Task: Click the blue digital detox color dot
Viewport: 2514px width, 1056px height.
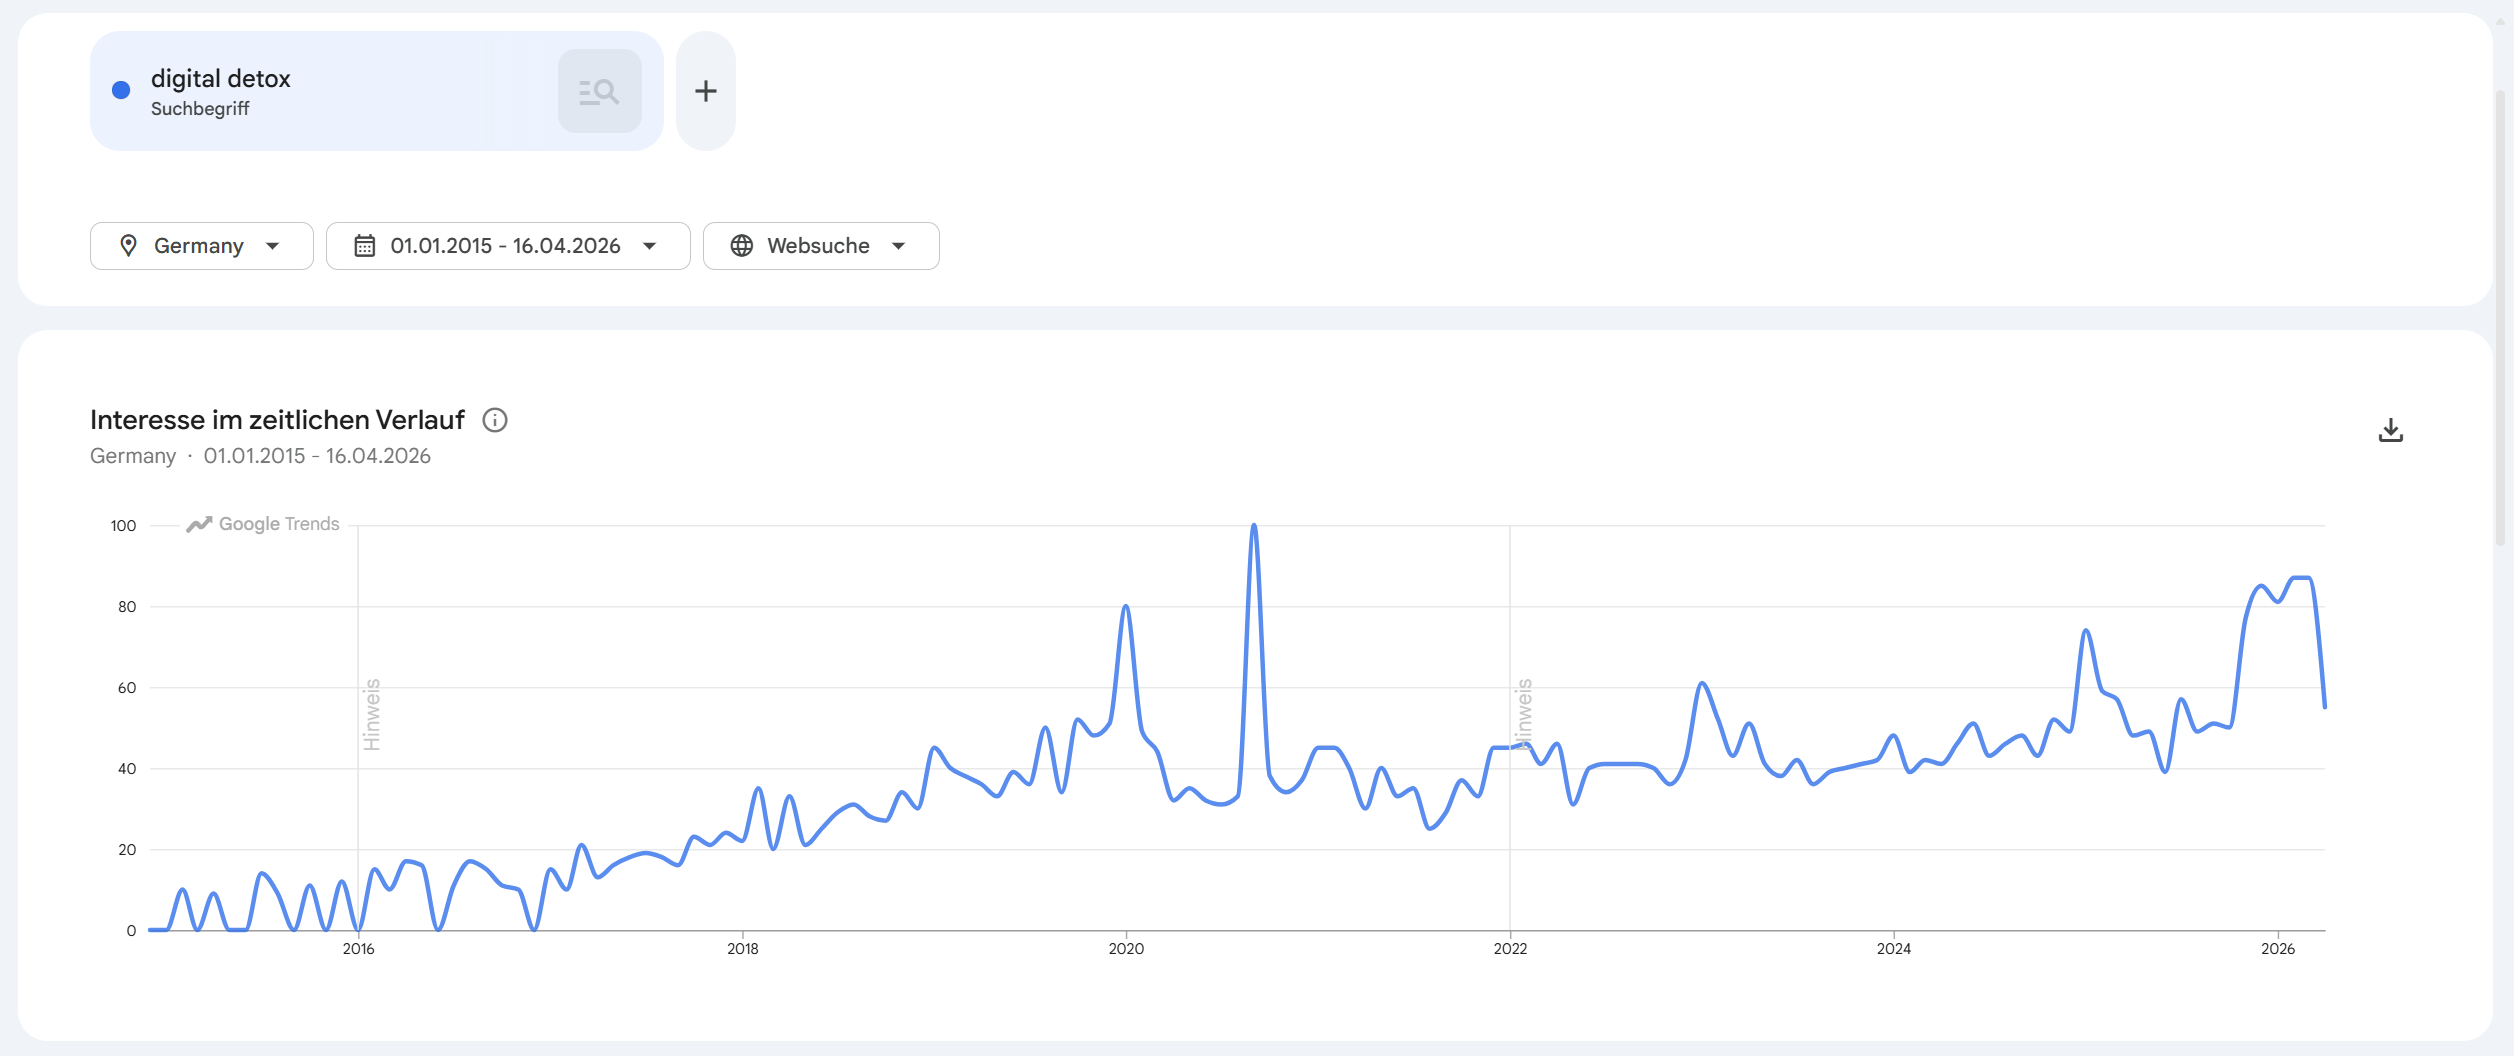Action: click(x=121, y=91)
